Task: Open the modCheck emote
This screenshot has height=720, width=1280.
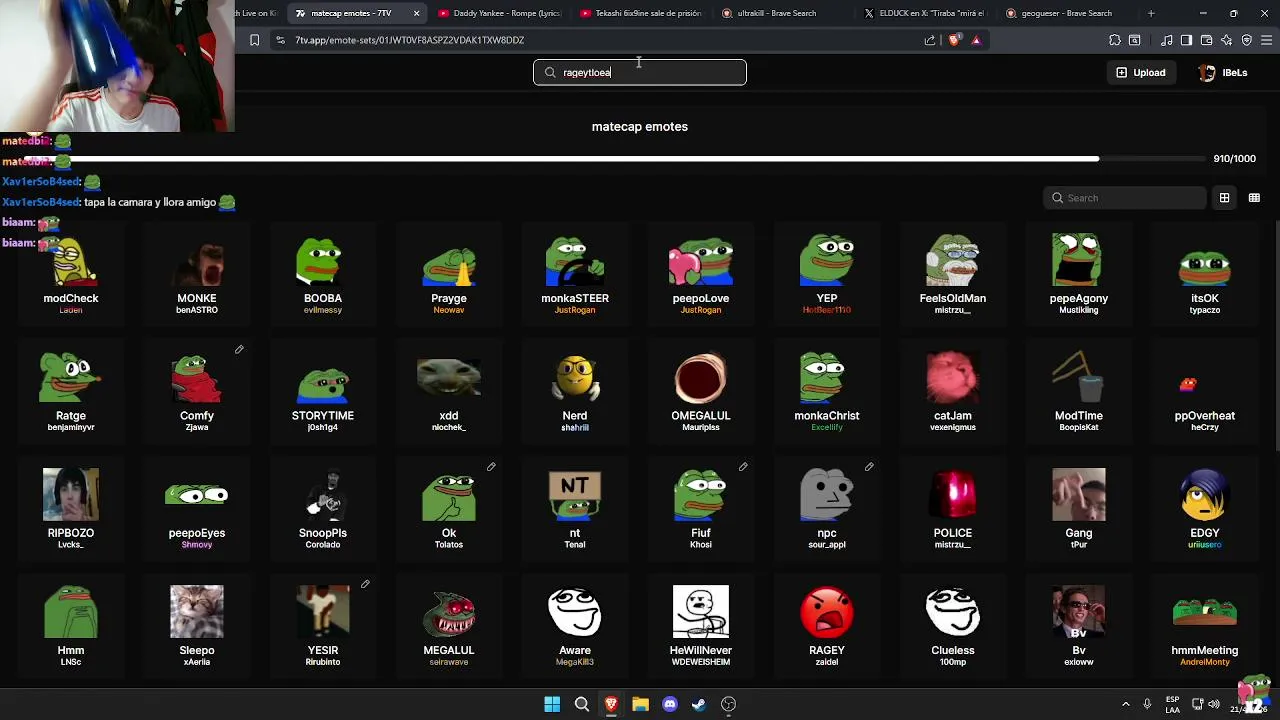Action: [x=71, y=275]
